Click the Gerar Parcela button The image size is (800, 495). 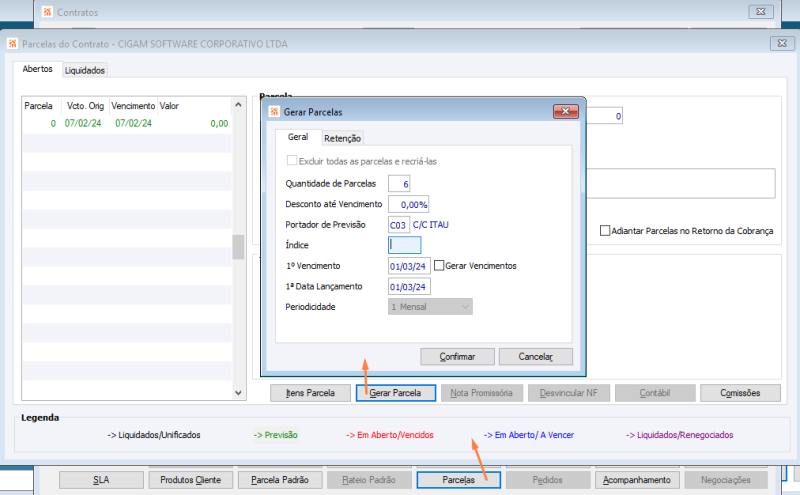[395, 393]
